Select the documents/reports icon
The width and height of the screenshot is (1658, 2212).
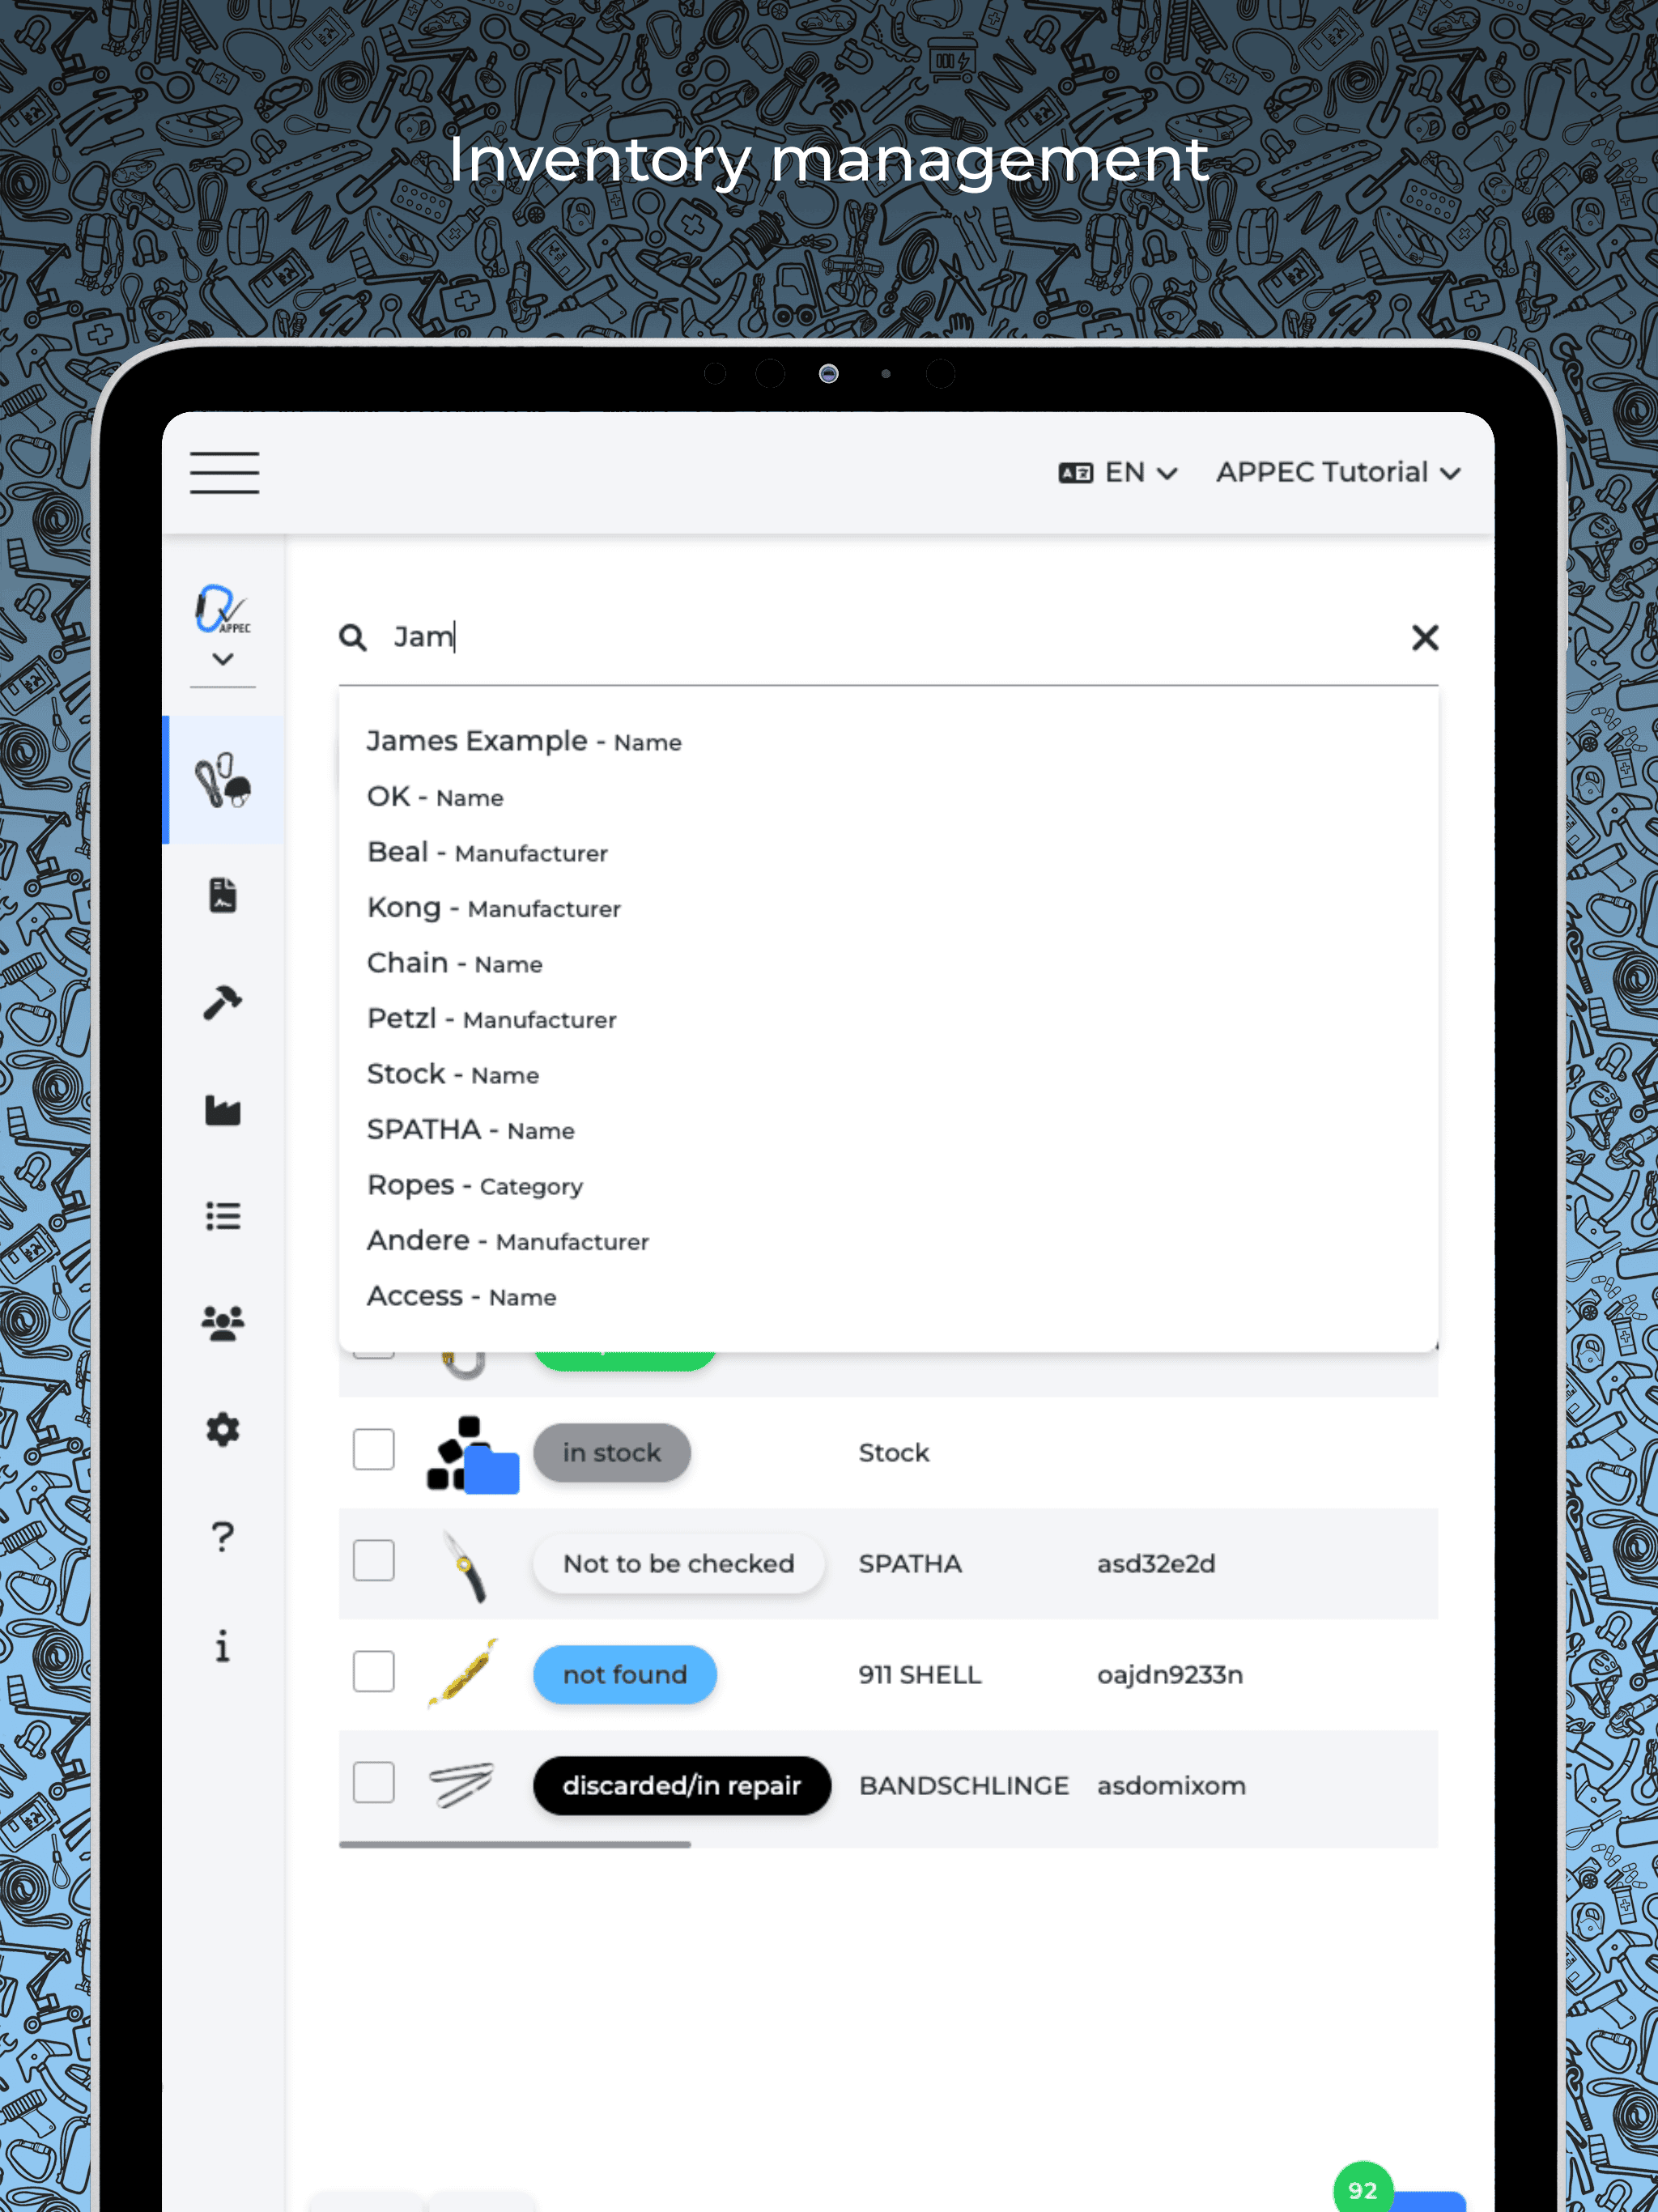click(221, 895)
